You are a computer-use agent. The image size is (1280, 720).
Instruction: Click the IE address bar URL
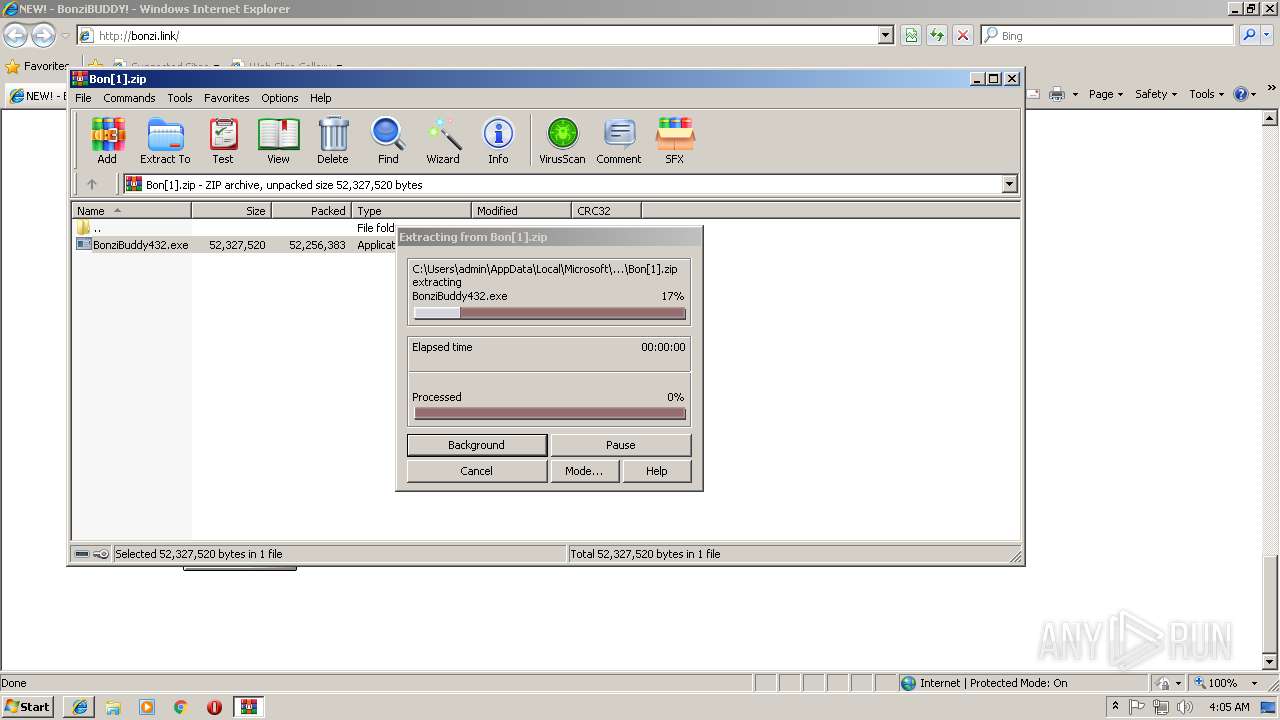pyautogui.click(x=138, y=36)
